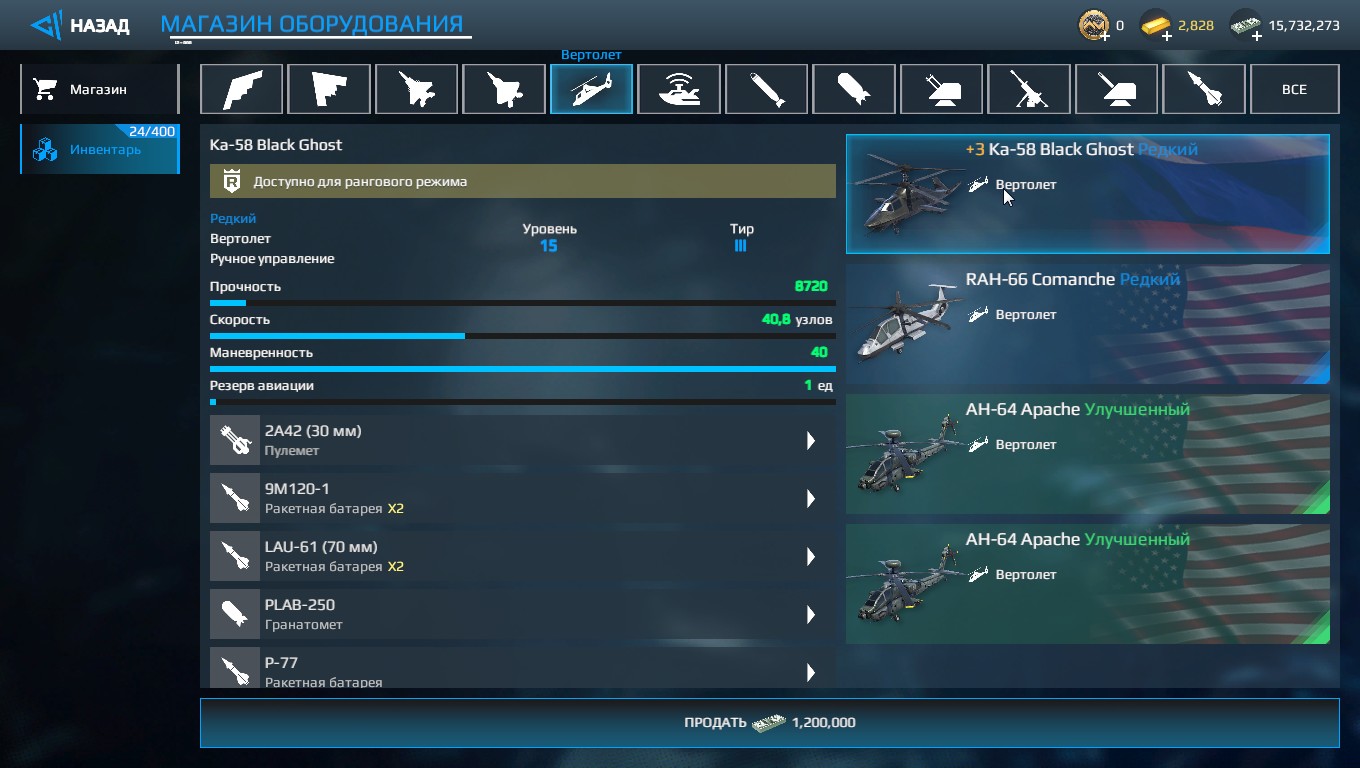Viewport: 1360px width, 768px height.
Task: Select the helicopter category icon
Action: coord(591,89)
